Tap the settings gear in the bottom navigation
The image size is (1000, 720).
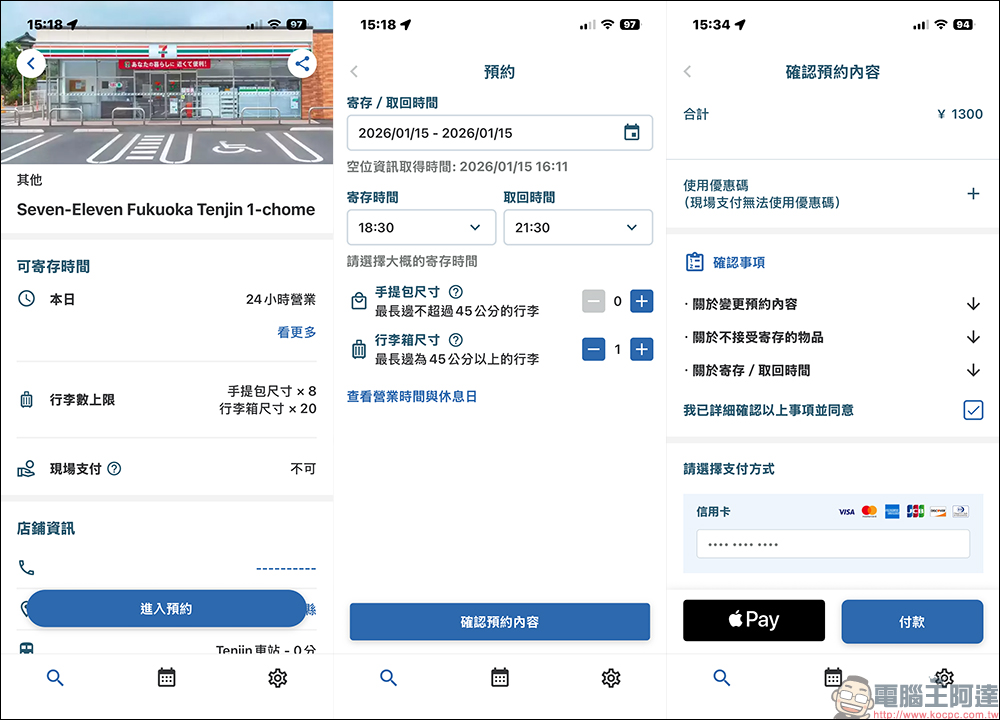click(277, 677)
